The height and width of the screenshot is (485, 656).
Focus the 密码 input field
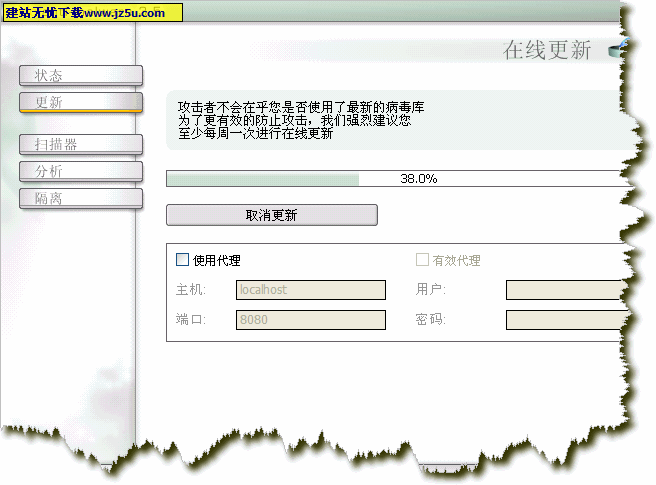(566, 320)
